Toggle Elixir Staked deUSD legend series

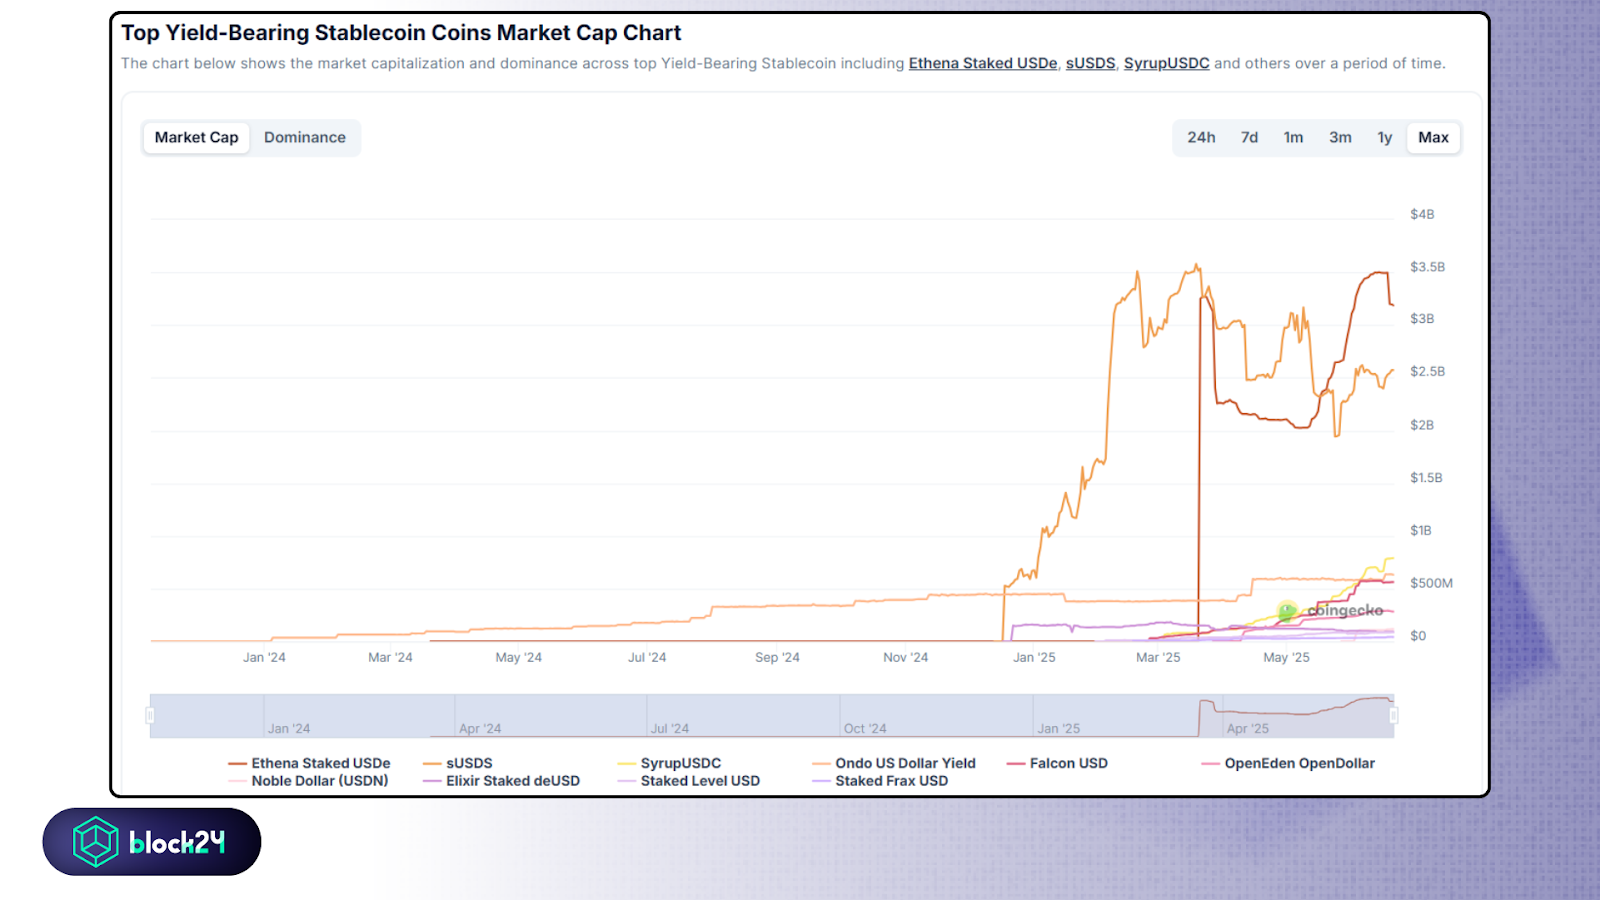click(501, 781)
